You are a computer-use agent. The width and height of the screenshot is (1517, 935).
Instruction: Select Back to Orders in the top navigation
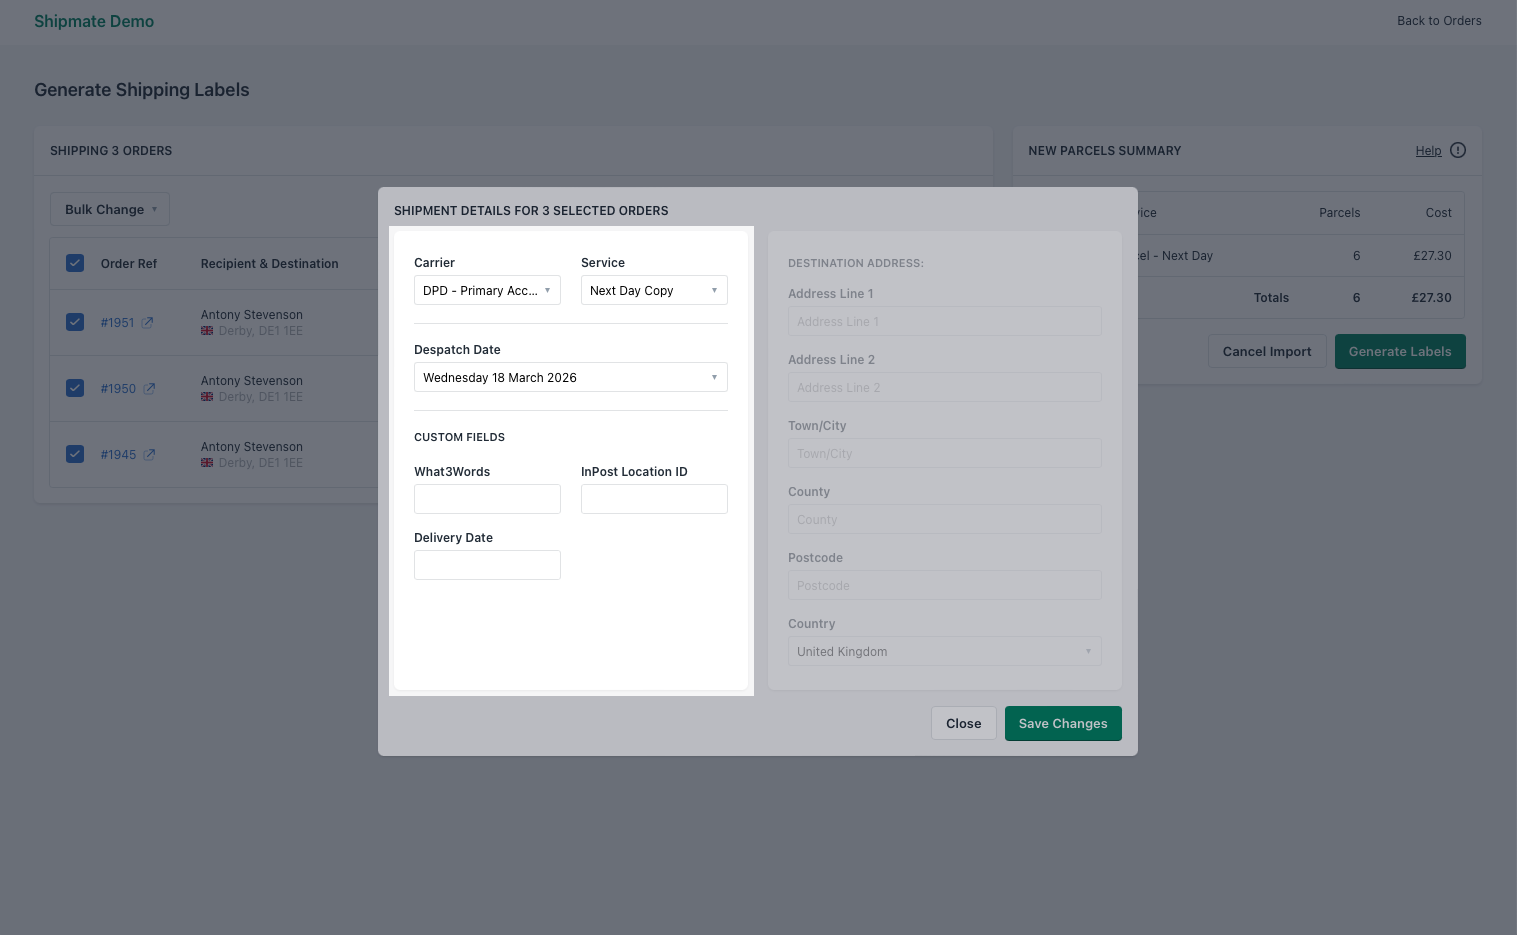tap(1439, 20)
